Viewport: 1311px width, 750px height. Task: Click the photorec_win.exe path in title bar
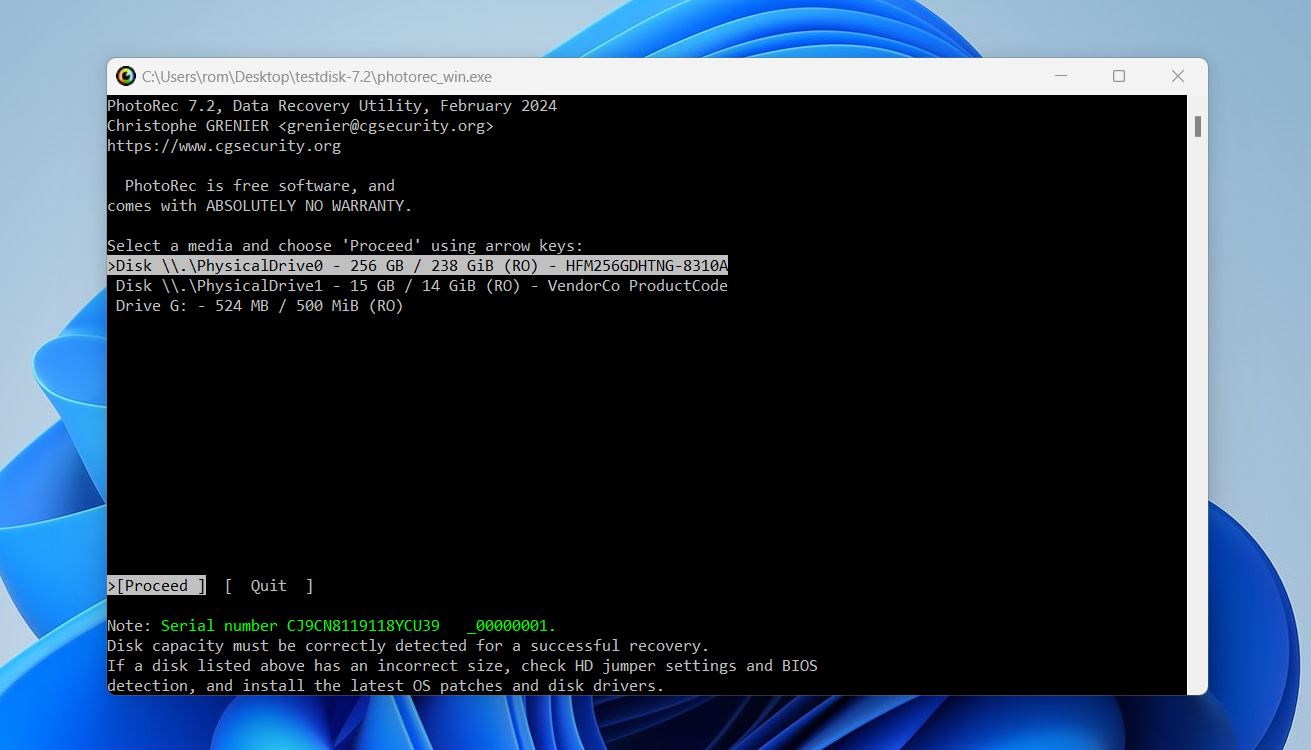pos(317,77)
